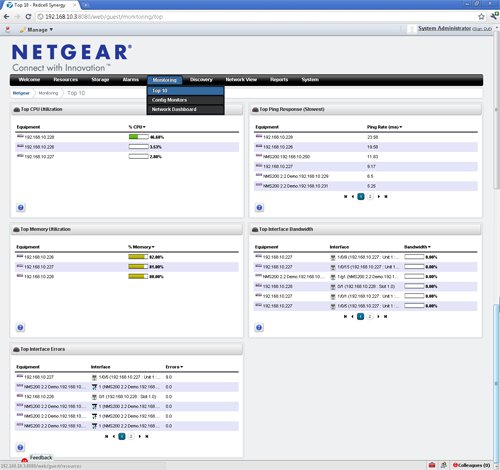The image size is (500, 470).
Task: Click the Top CPU Utilization panel header icon
Action: tap(16, 110)
